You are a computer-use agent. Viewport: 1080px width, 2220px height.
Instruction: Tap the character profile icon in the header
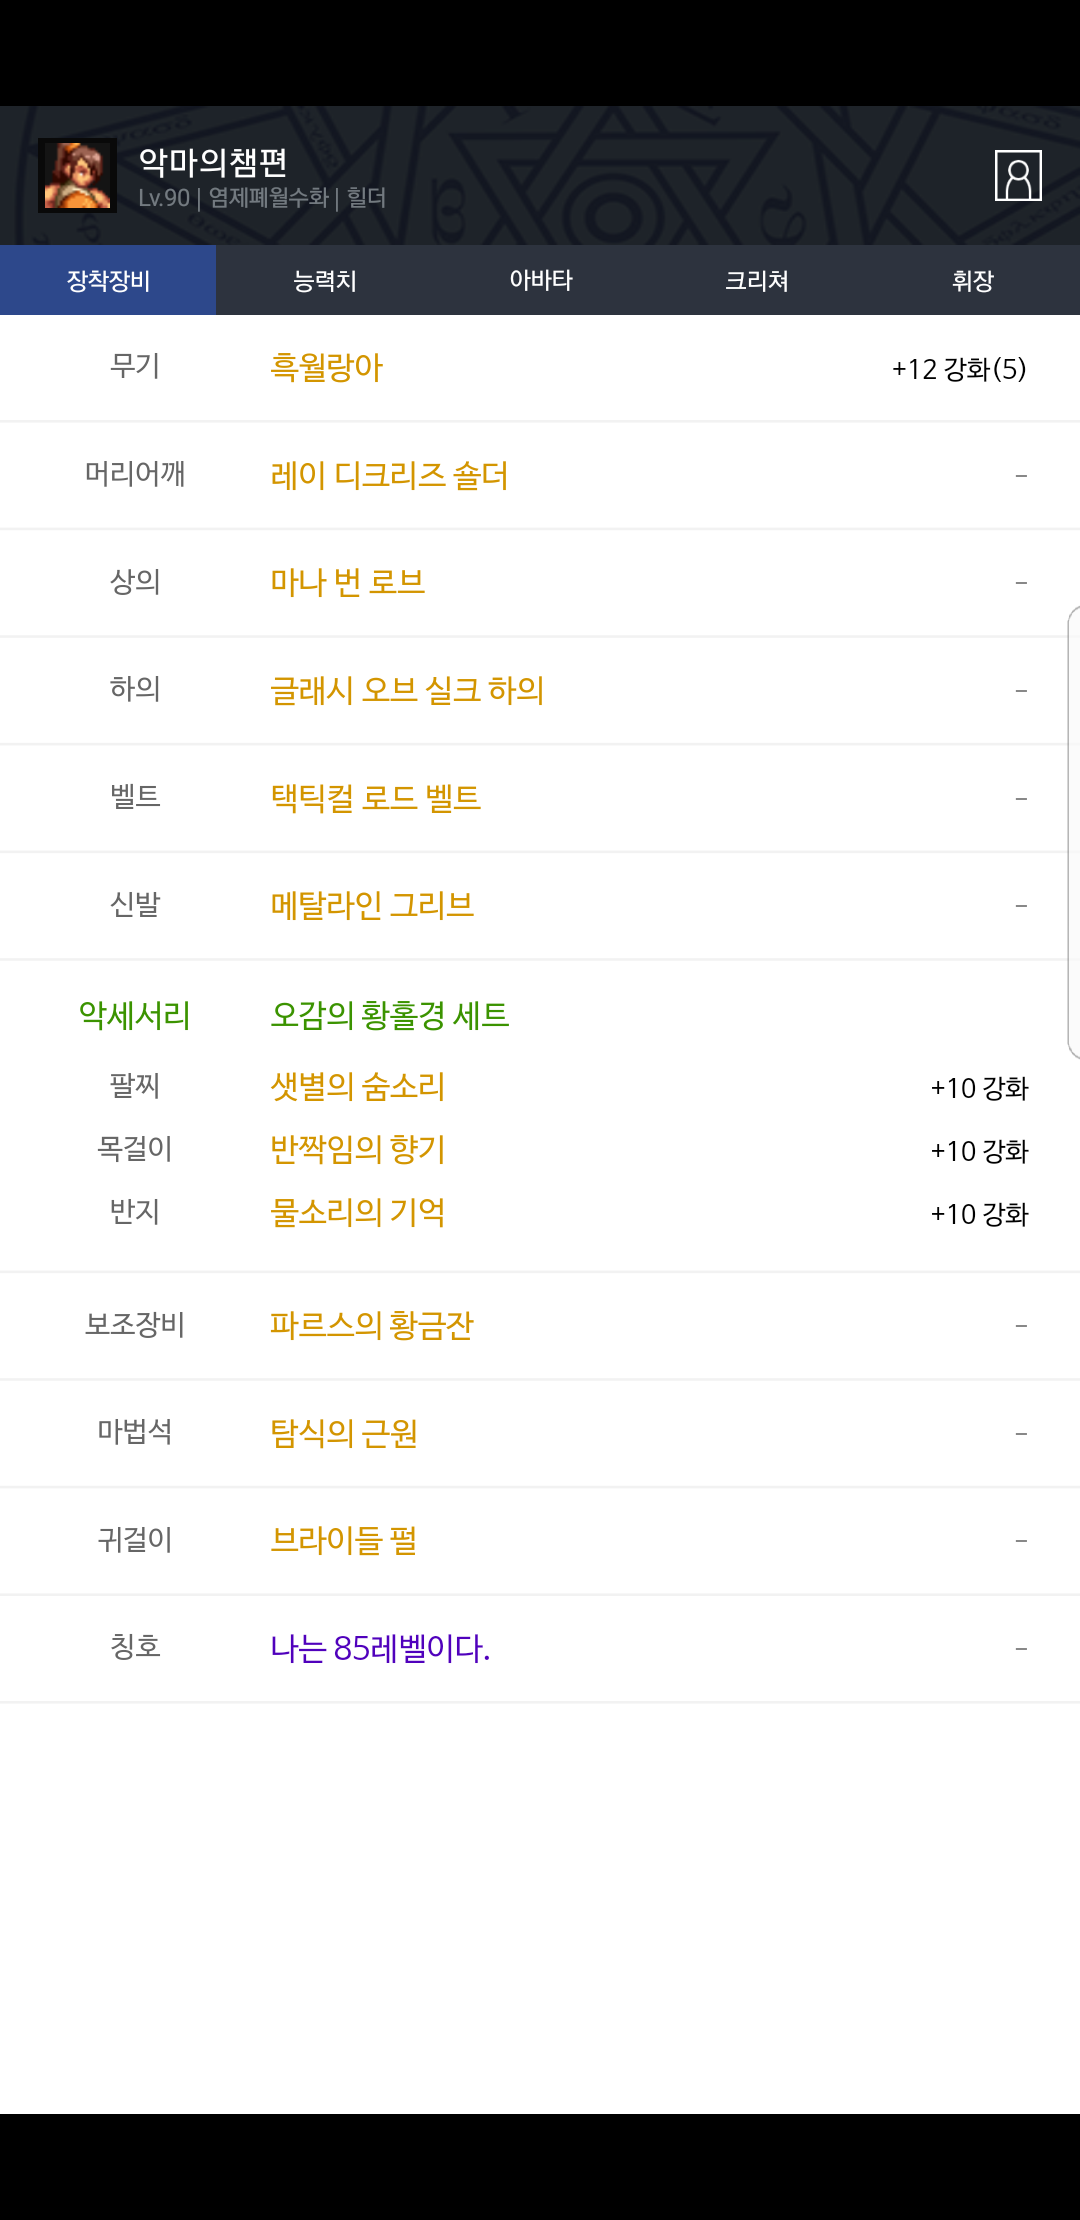coord(1018,176)
